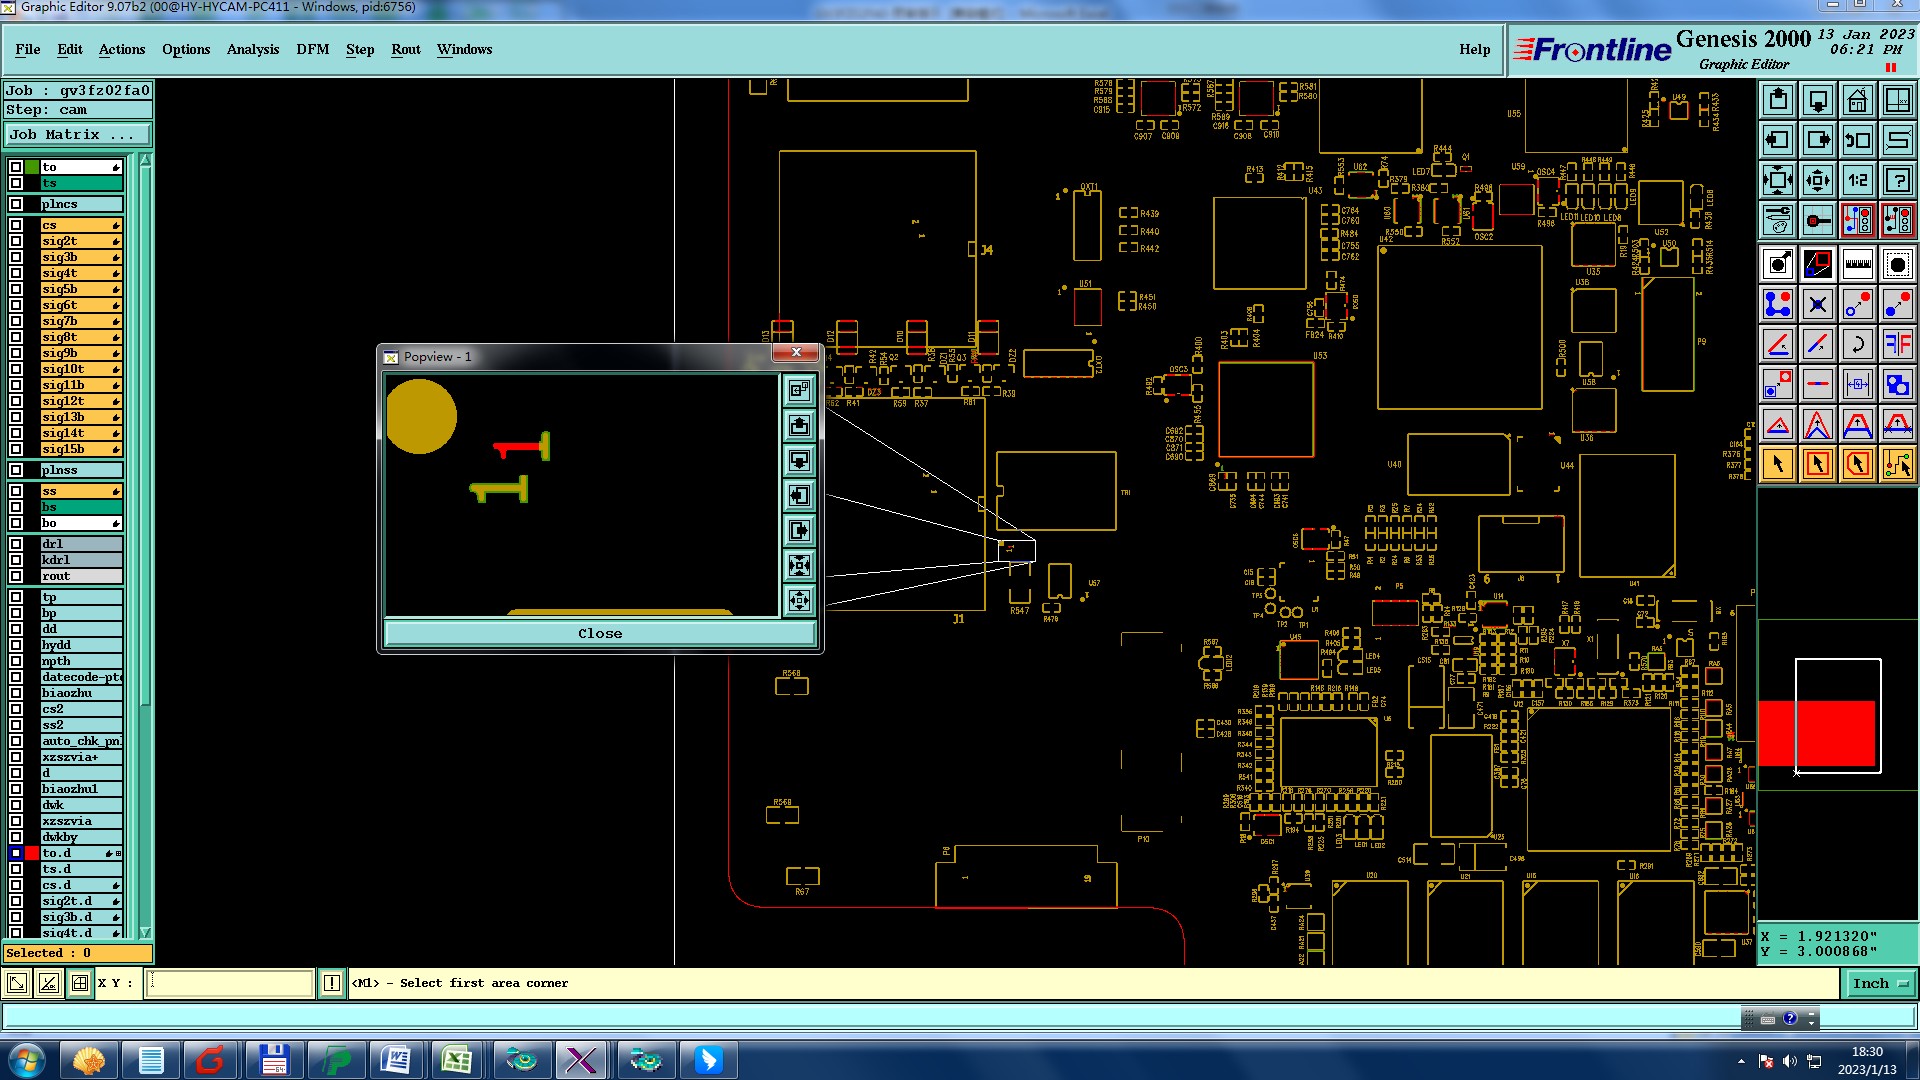The width and height of the screenshot is (1920, 1080).
Task: Click the question mark help icon
Action: click(x=1897, y=180)
